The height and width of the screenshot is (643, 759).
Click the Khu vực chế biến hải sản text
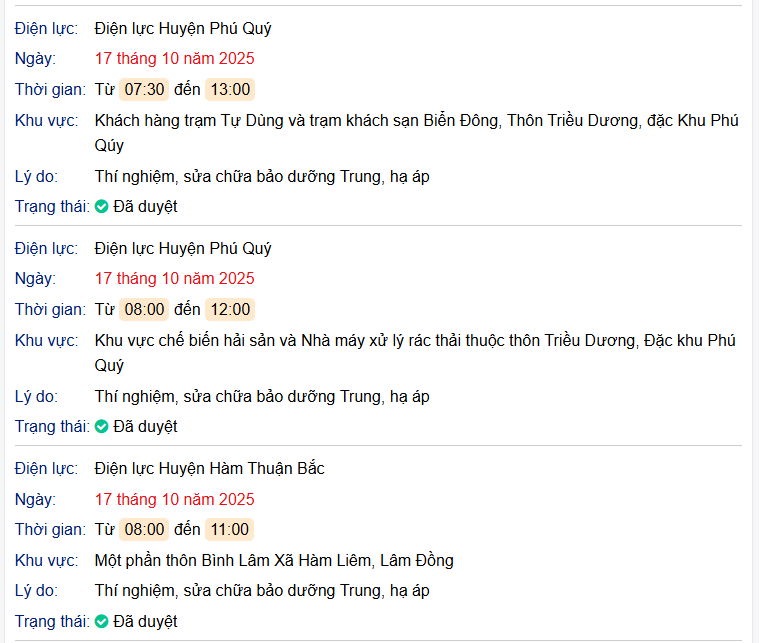pyautogui.click(x=414, y=341)
